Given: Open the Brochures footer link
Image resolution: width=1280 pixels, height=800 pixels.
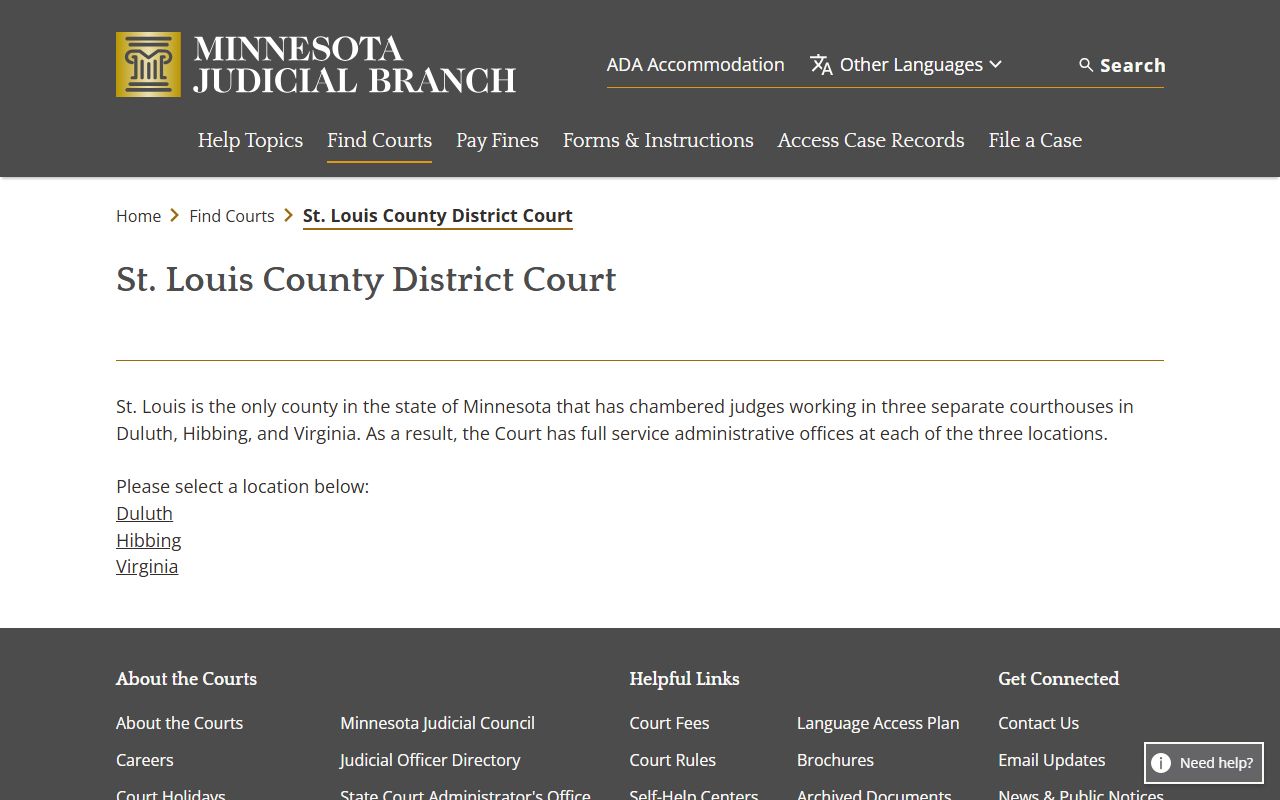Looking at the screenshot, I should [835, 760].
